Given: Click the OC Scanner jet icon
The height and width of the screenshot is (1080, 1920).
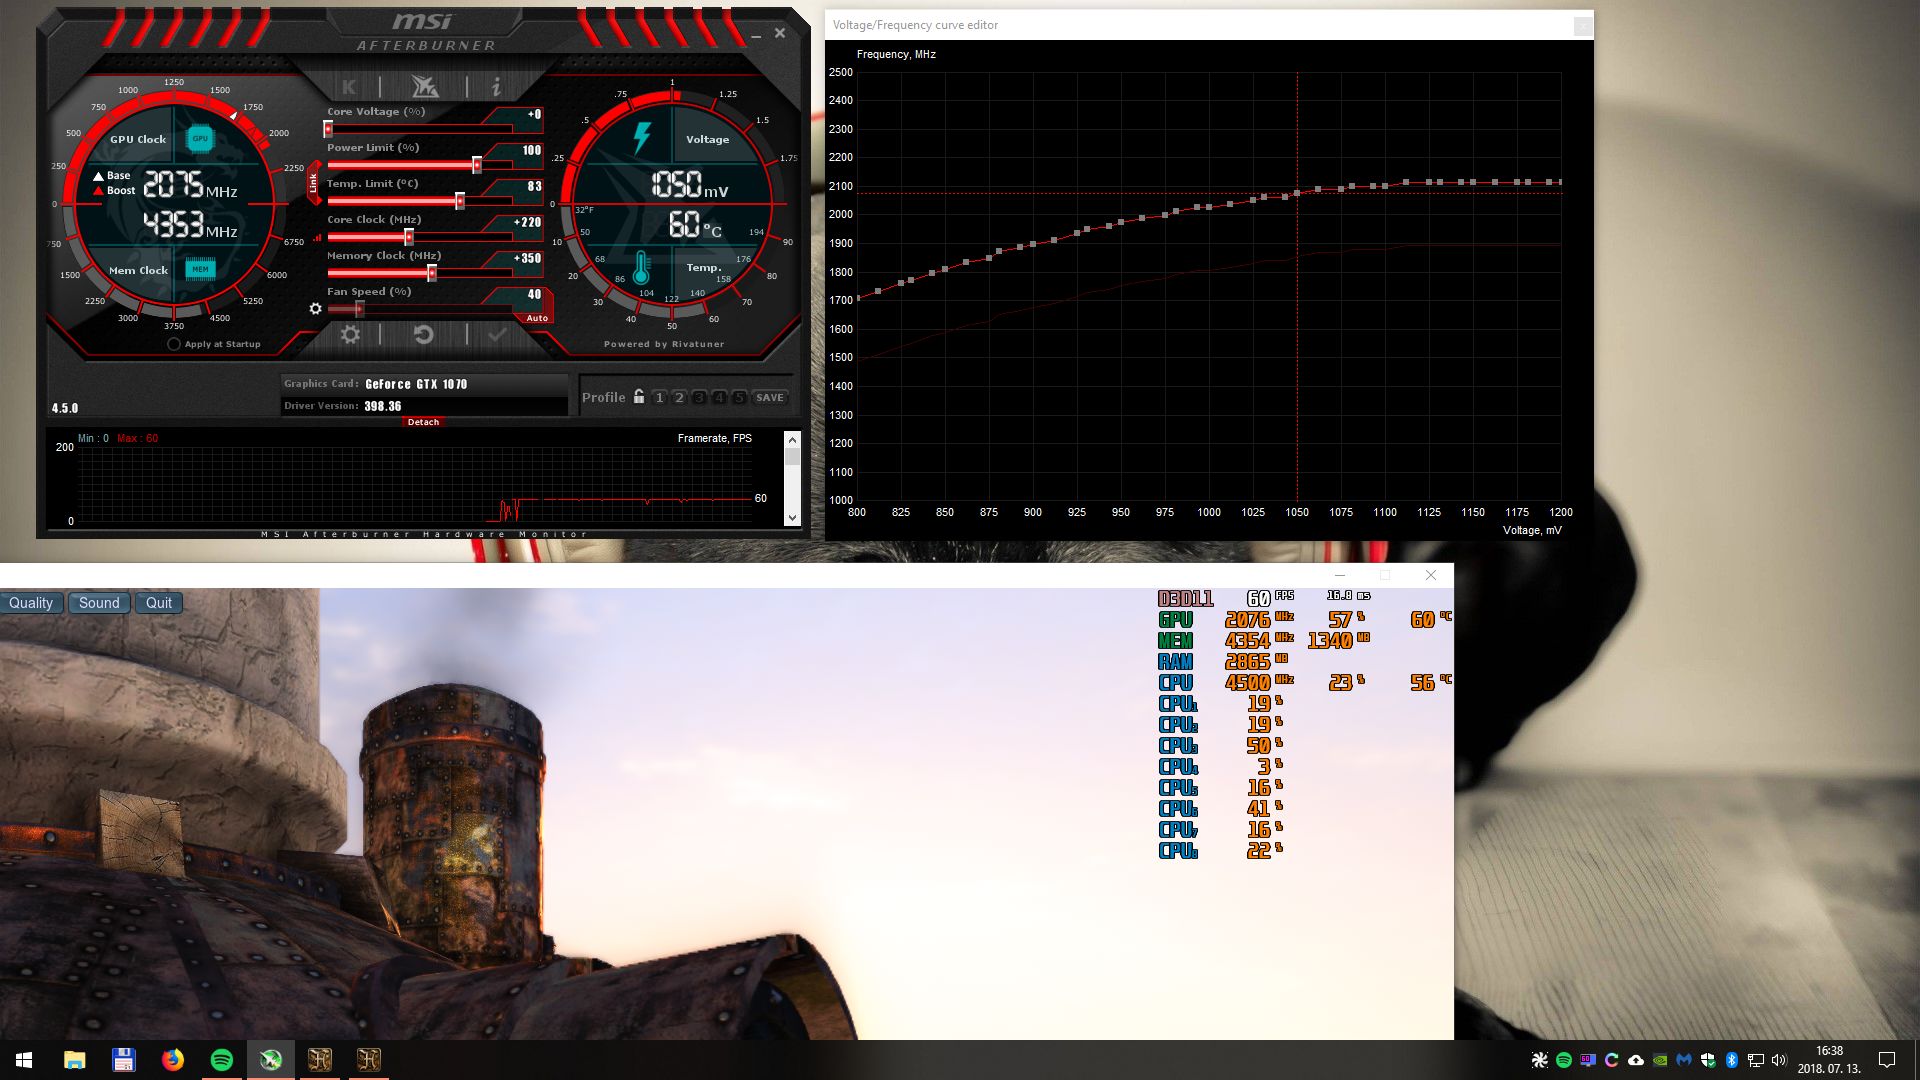Looking at the screenshot, I should [424, 87].
